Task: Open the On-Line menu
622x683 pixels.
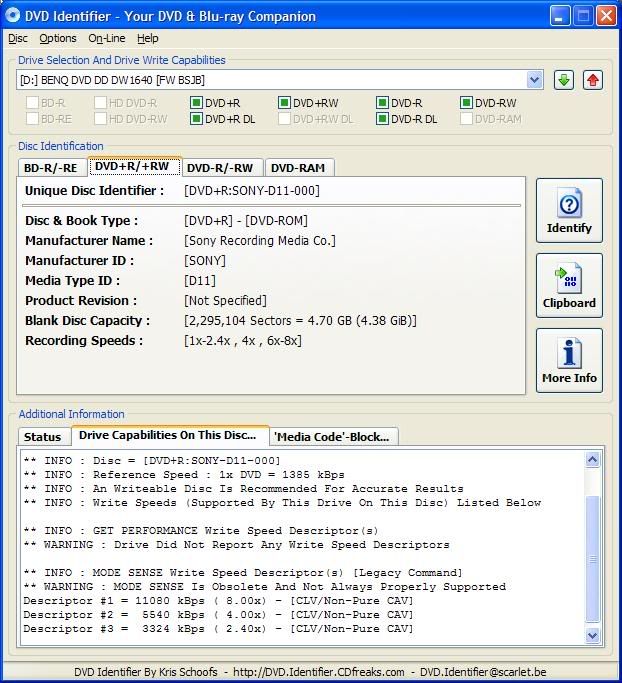Action: [x=106, y=38]
